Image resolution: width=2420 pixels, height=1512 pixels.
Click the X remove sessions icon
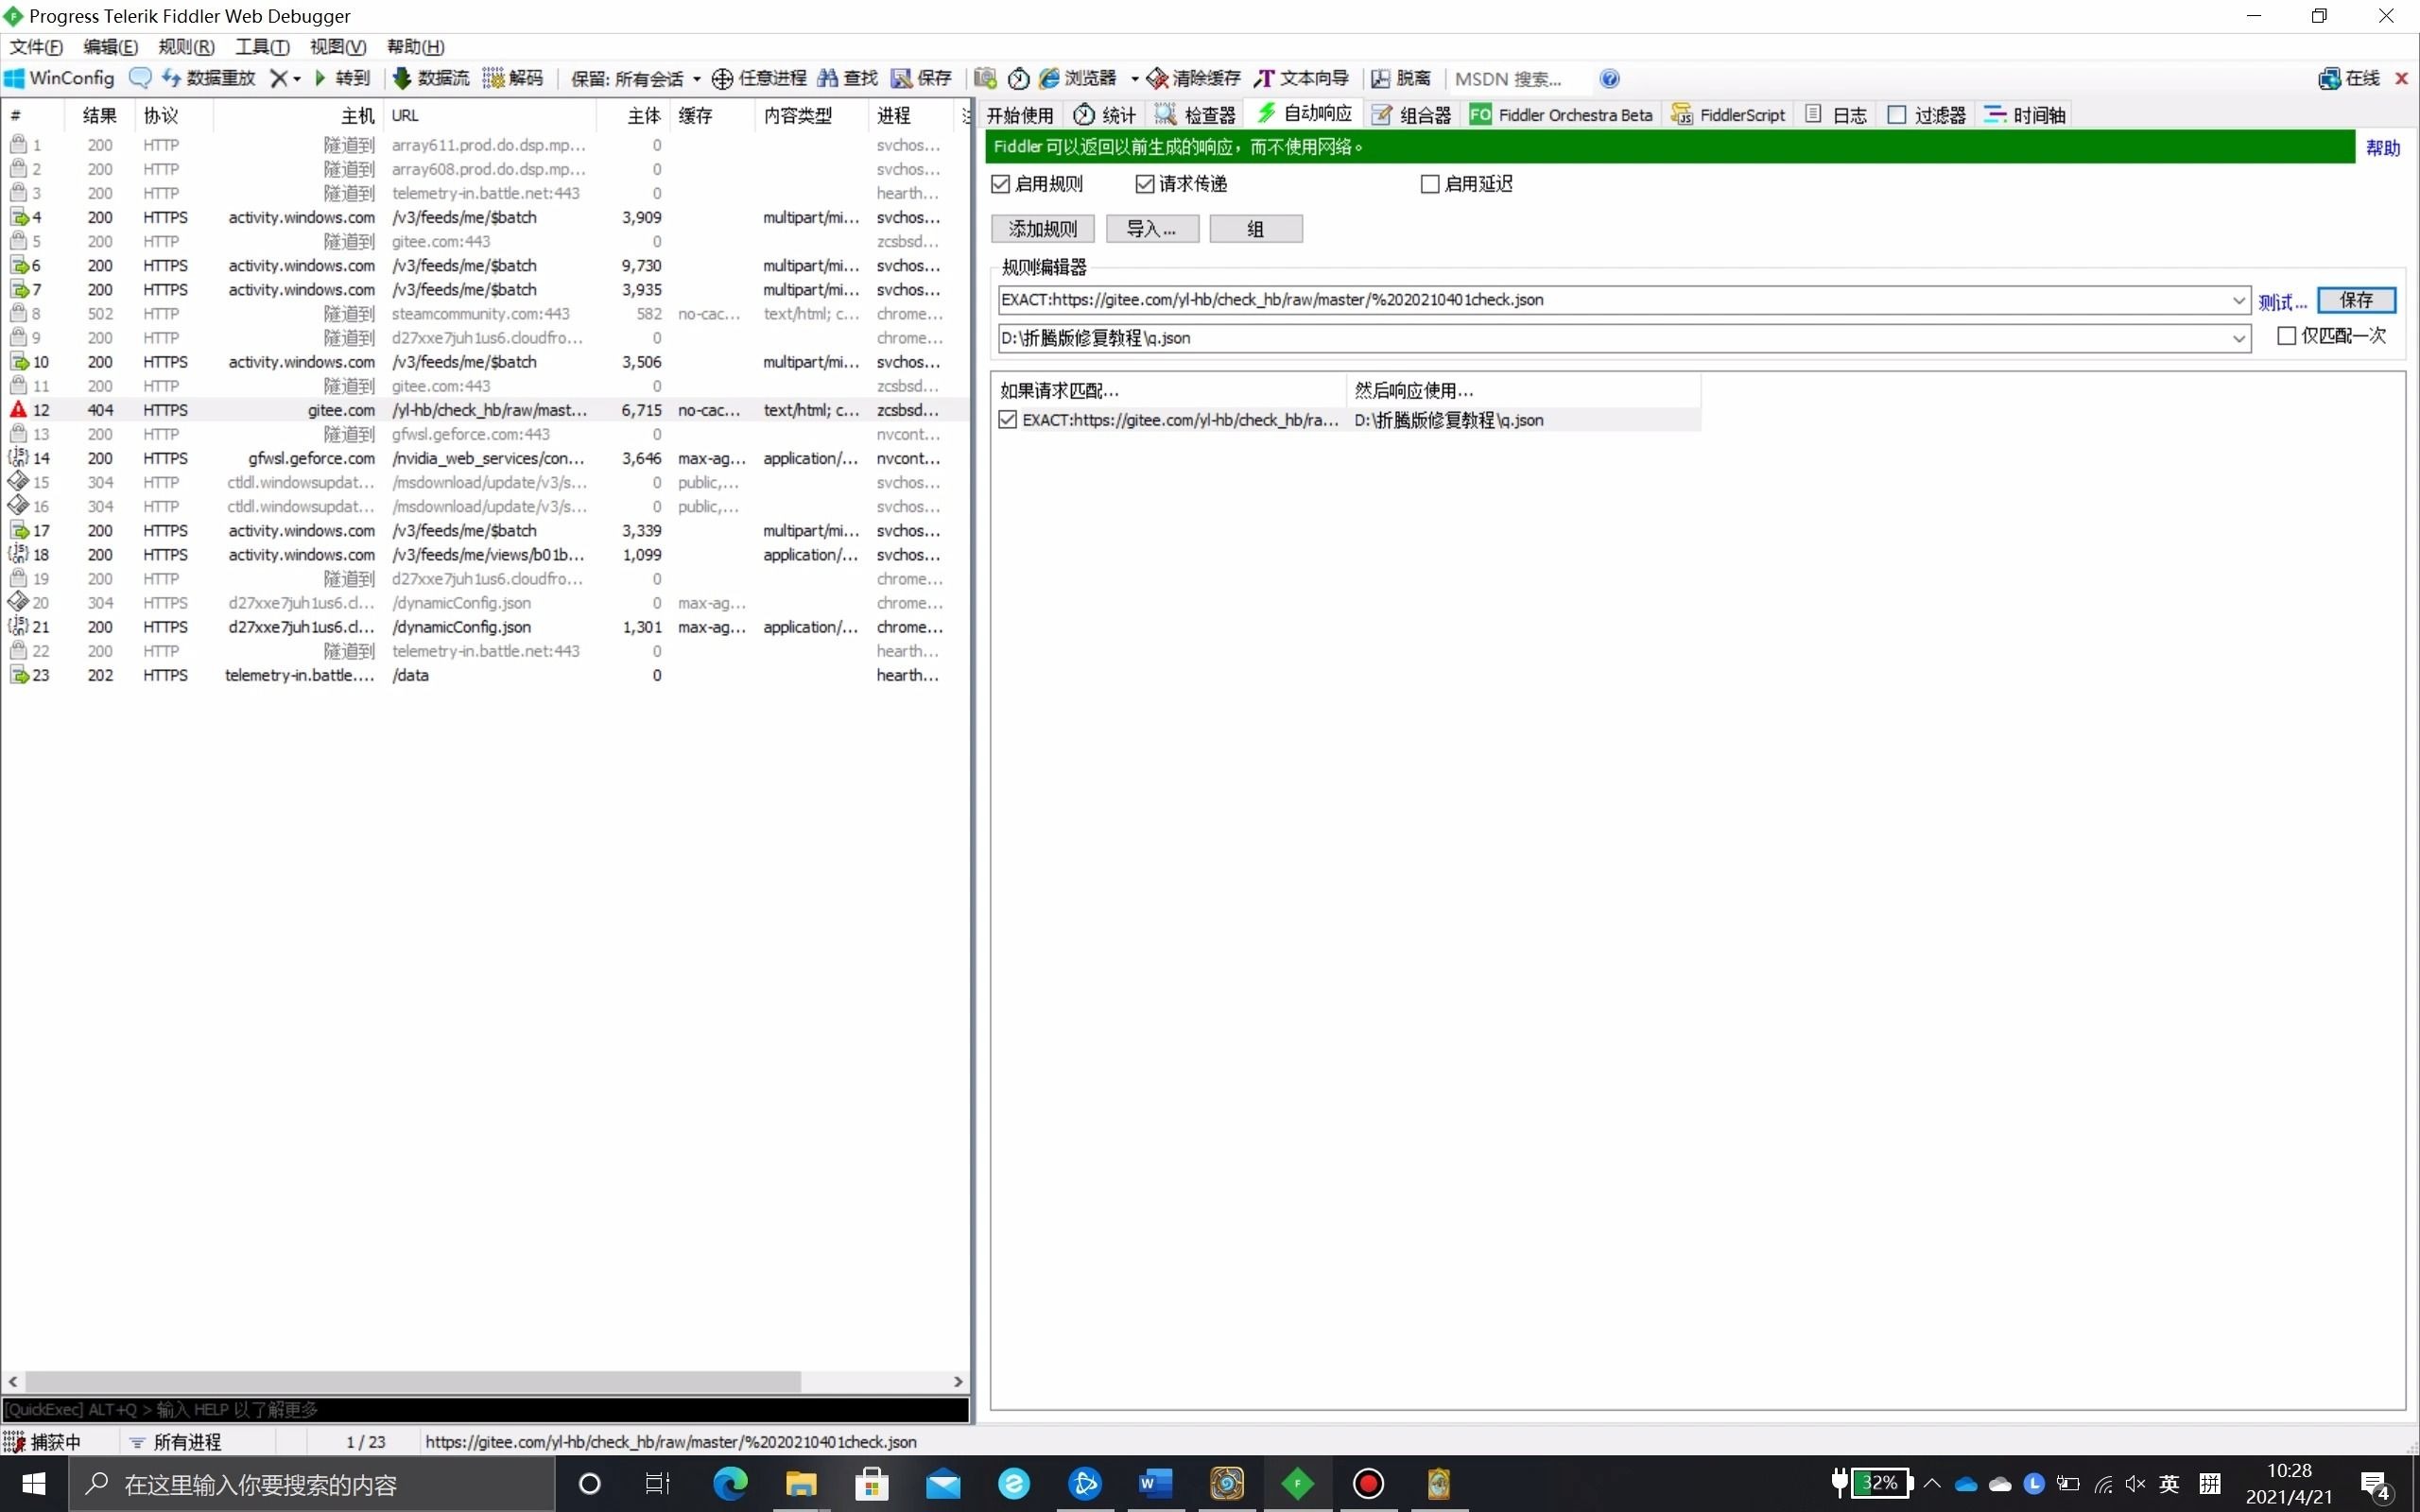[279, 78]
